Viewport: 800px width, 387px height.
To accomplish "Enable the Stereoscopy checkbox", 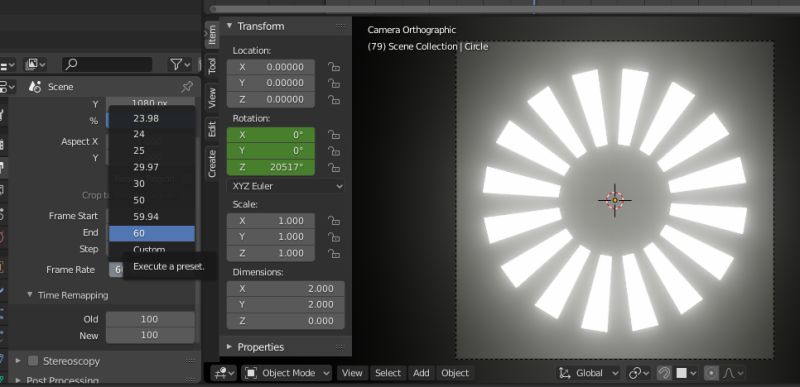I will [x=33, y=361].
